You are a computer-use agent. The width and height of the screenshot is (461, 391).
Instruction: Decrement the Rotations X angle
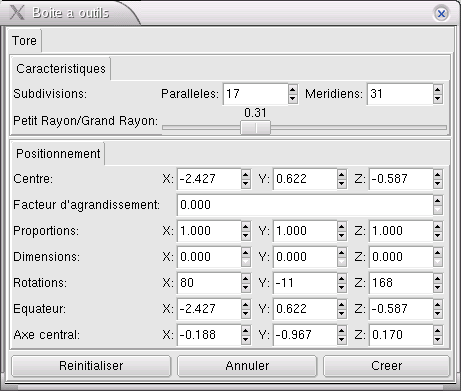point(246,288)
